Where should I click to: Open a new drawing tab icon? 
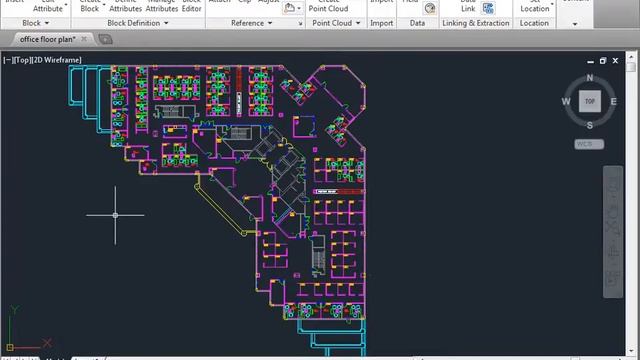tap(105, 39)
